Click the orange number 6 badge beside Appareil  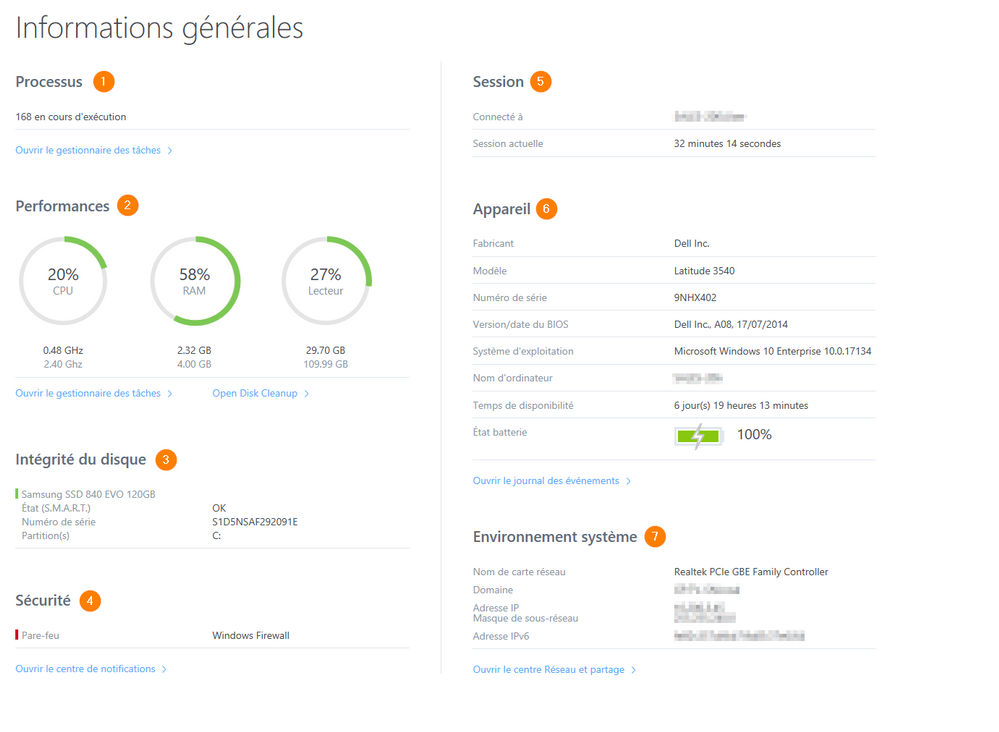point(546,209)
